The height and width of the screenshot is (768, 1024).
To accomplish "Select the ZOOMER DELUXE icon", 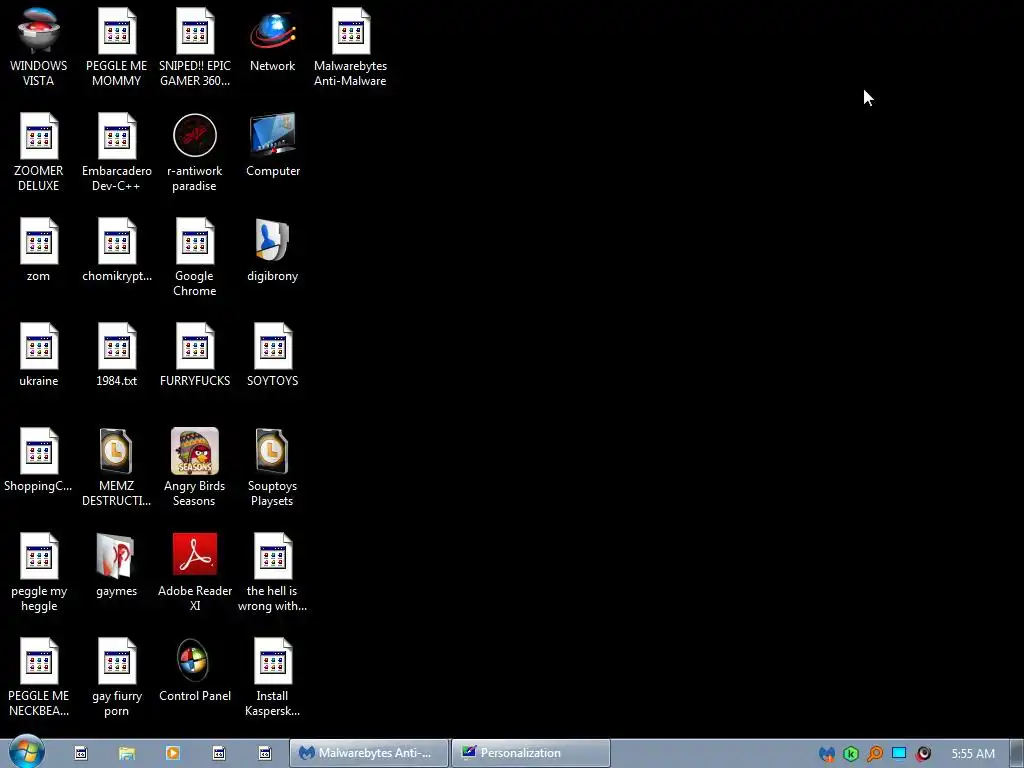I will point(39,152).
